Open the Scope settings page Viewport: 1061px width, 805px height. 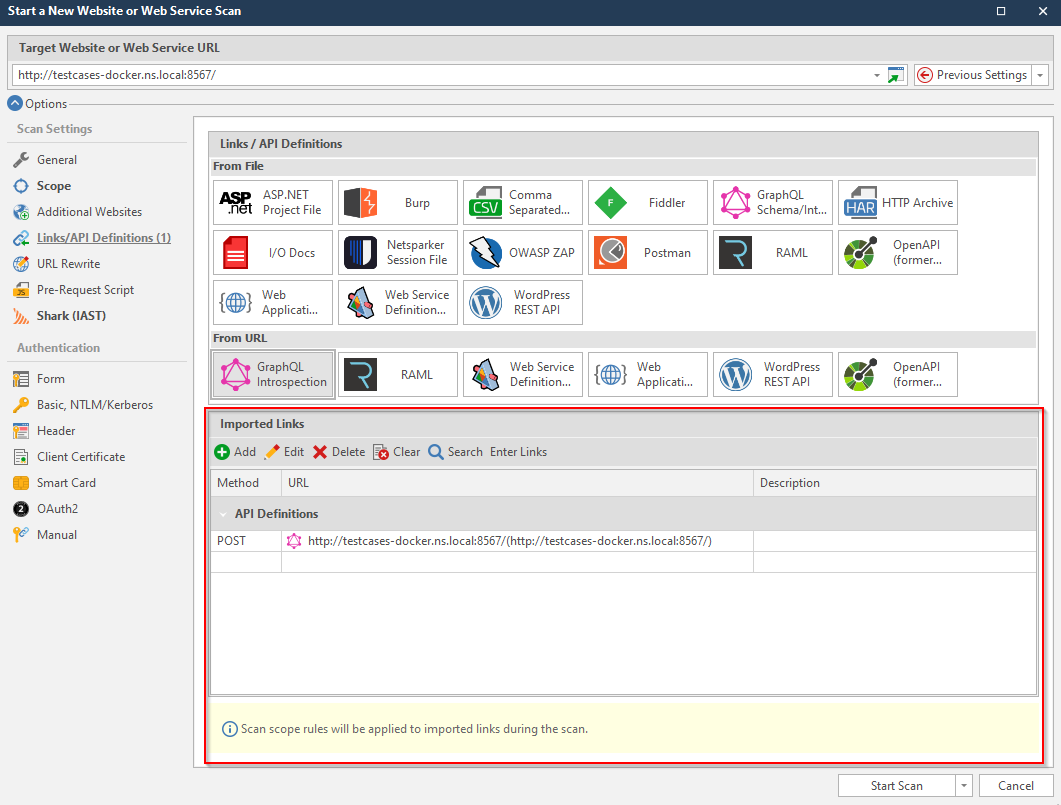point(54,186)
